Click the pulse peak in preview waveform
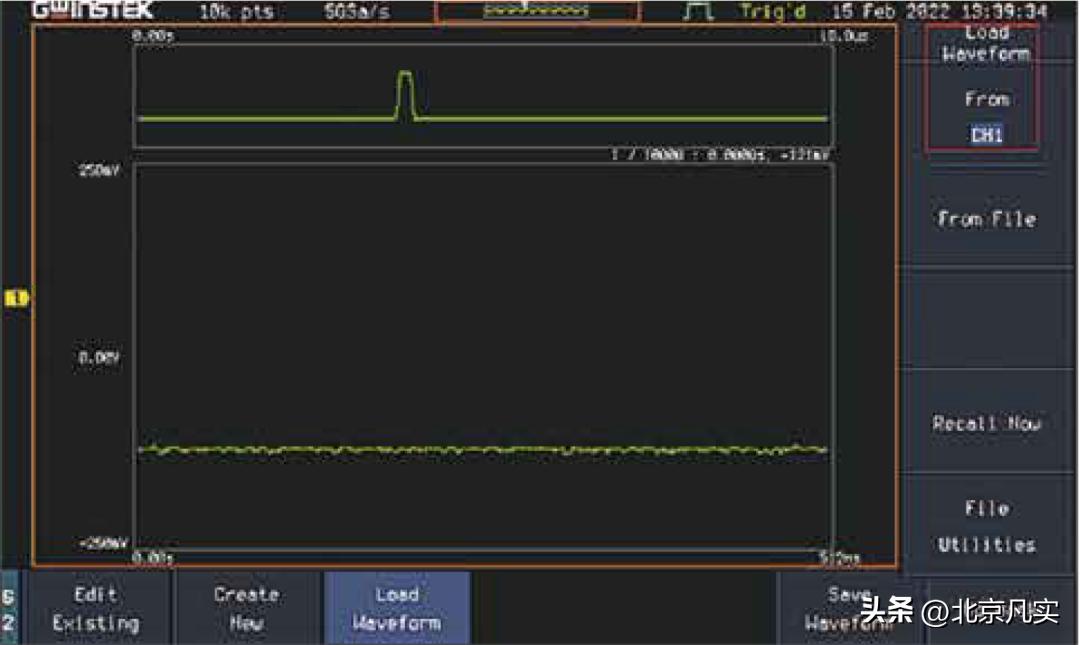This screenshot has width=1080, height=645. (404, 75)
